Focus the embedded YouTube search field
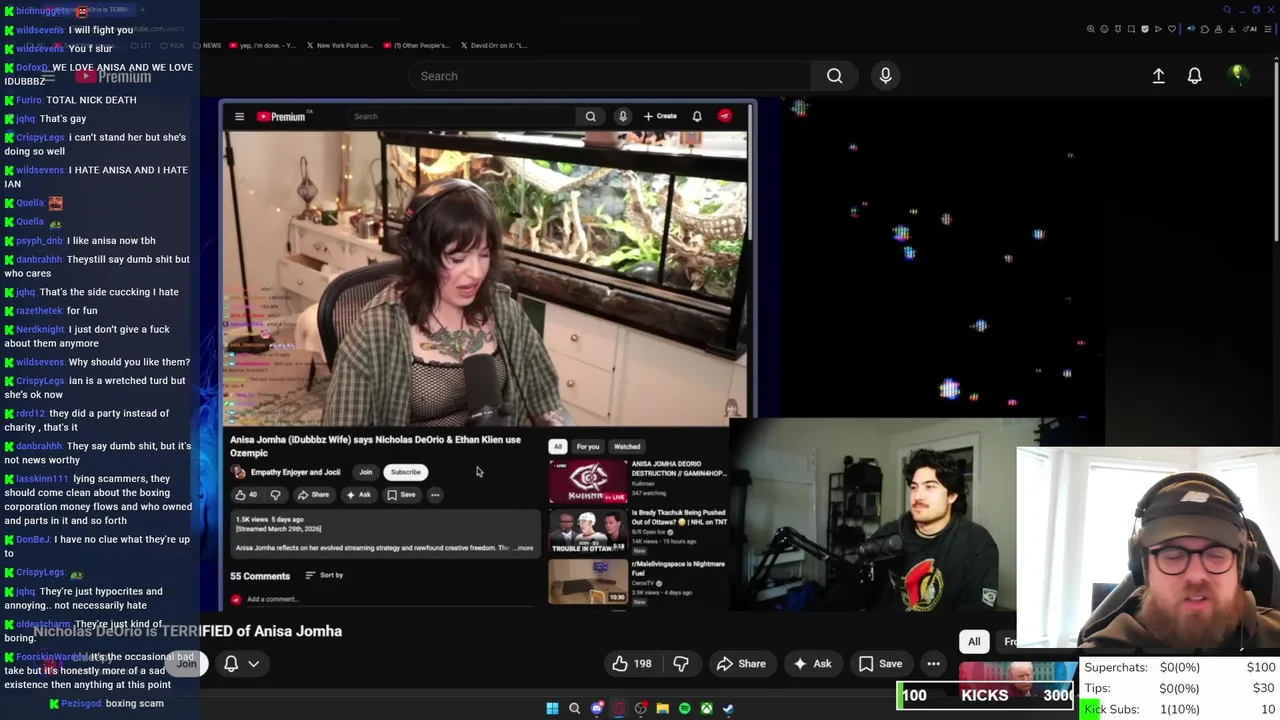The image size is (1280, 720). (460, 116)
